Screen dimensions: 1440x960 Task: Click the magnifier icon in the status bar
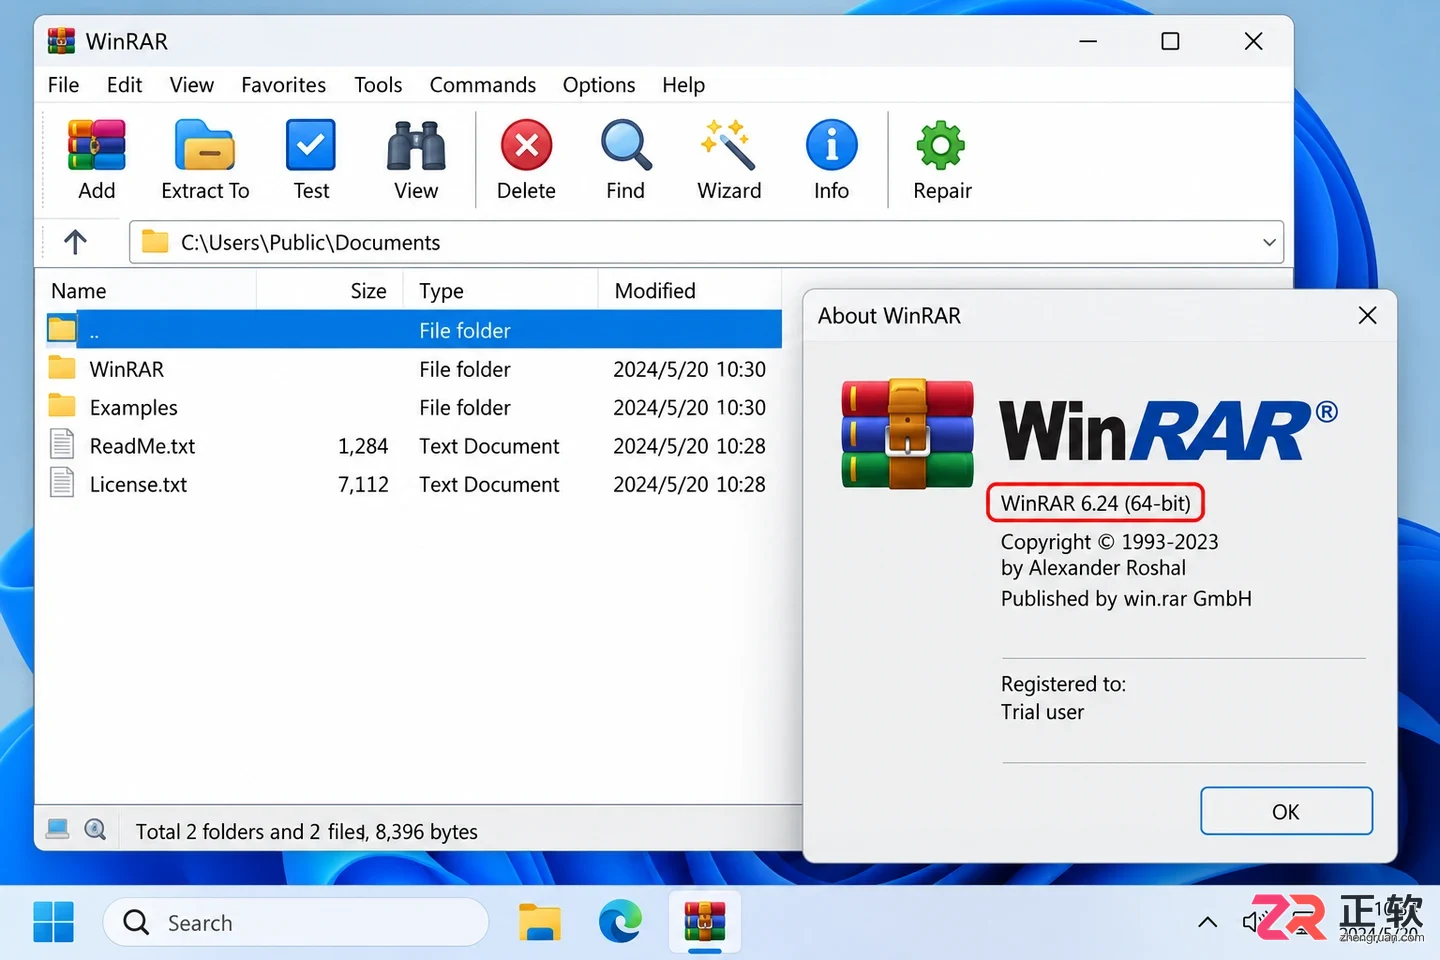click(95, 829)
